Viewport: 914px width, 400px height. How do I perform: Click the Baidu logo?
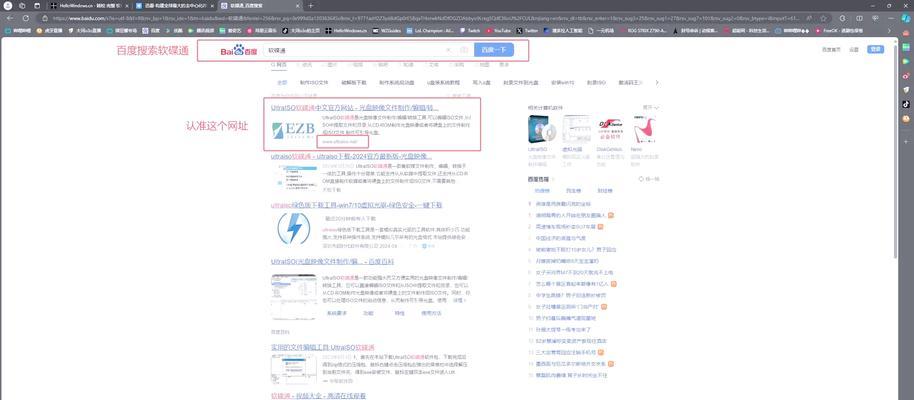pyautogui.click(x=238, y=51)
